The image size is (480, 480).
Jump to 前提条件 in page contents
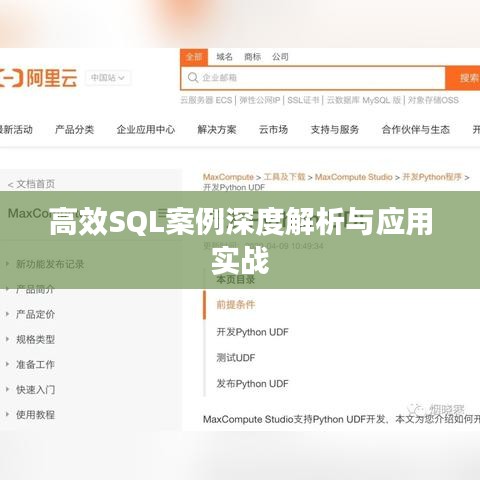236,305
